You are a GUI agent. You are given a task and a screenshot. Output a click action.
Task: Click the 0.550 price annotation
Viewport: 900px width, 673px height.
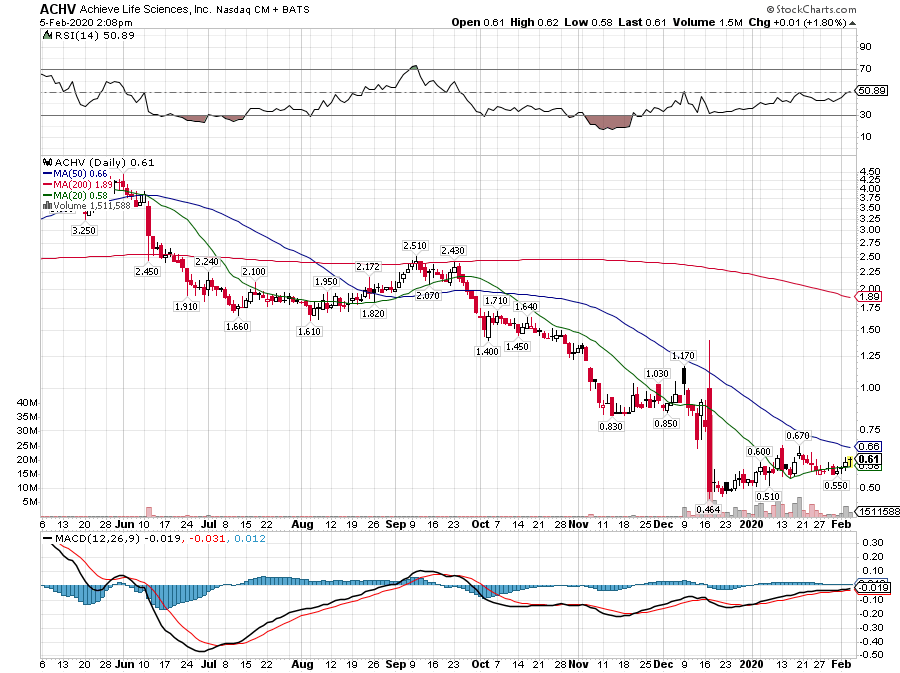(836, 485)
